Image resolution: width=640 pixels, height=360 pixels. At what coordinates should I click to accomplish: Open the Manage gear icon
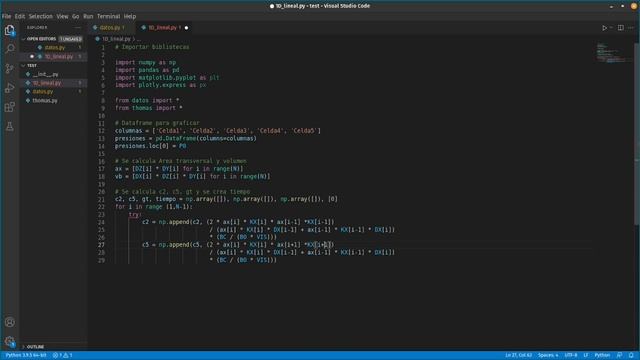(9, 341)
